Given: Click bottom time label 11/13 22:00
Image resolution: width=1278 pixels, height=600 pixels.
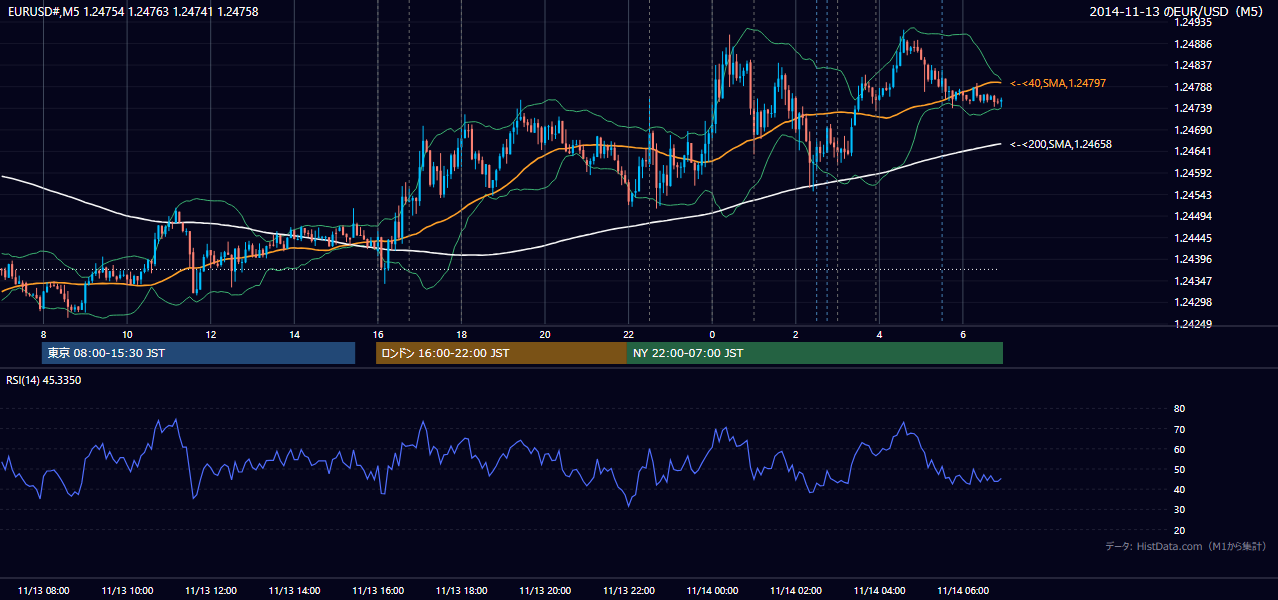Looking at the screenshot, I should (x=628, y=591).
